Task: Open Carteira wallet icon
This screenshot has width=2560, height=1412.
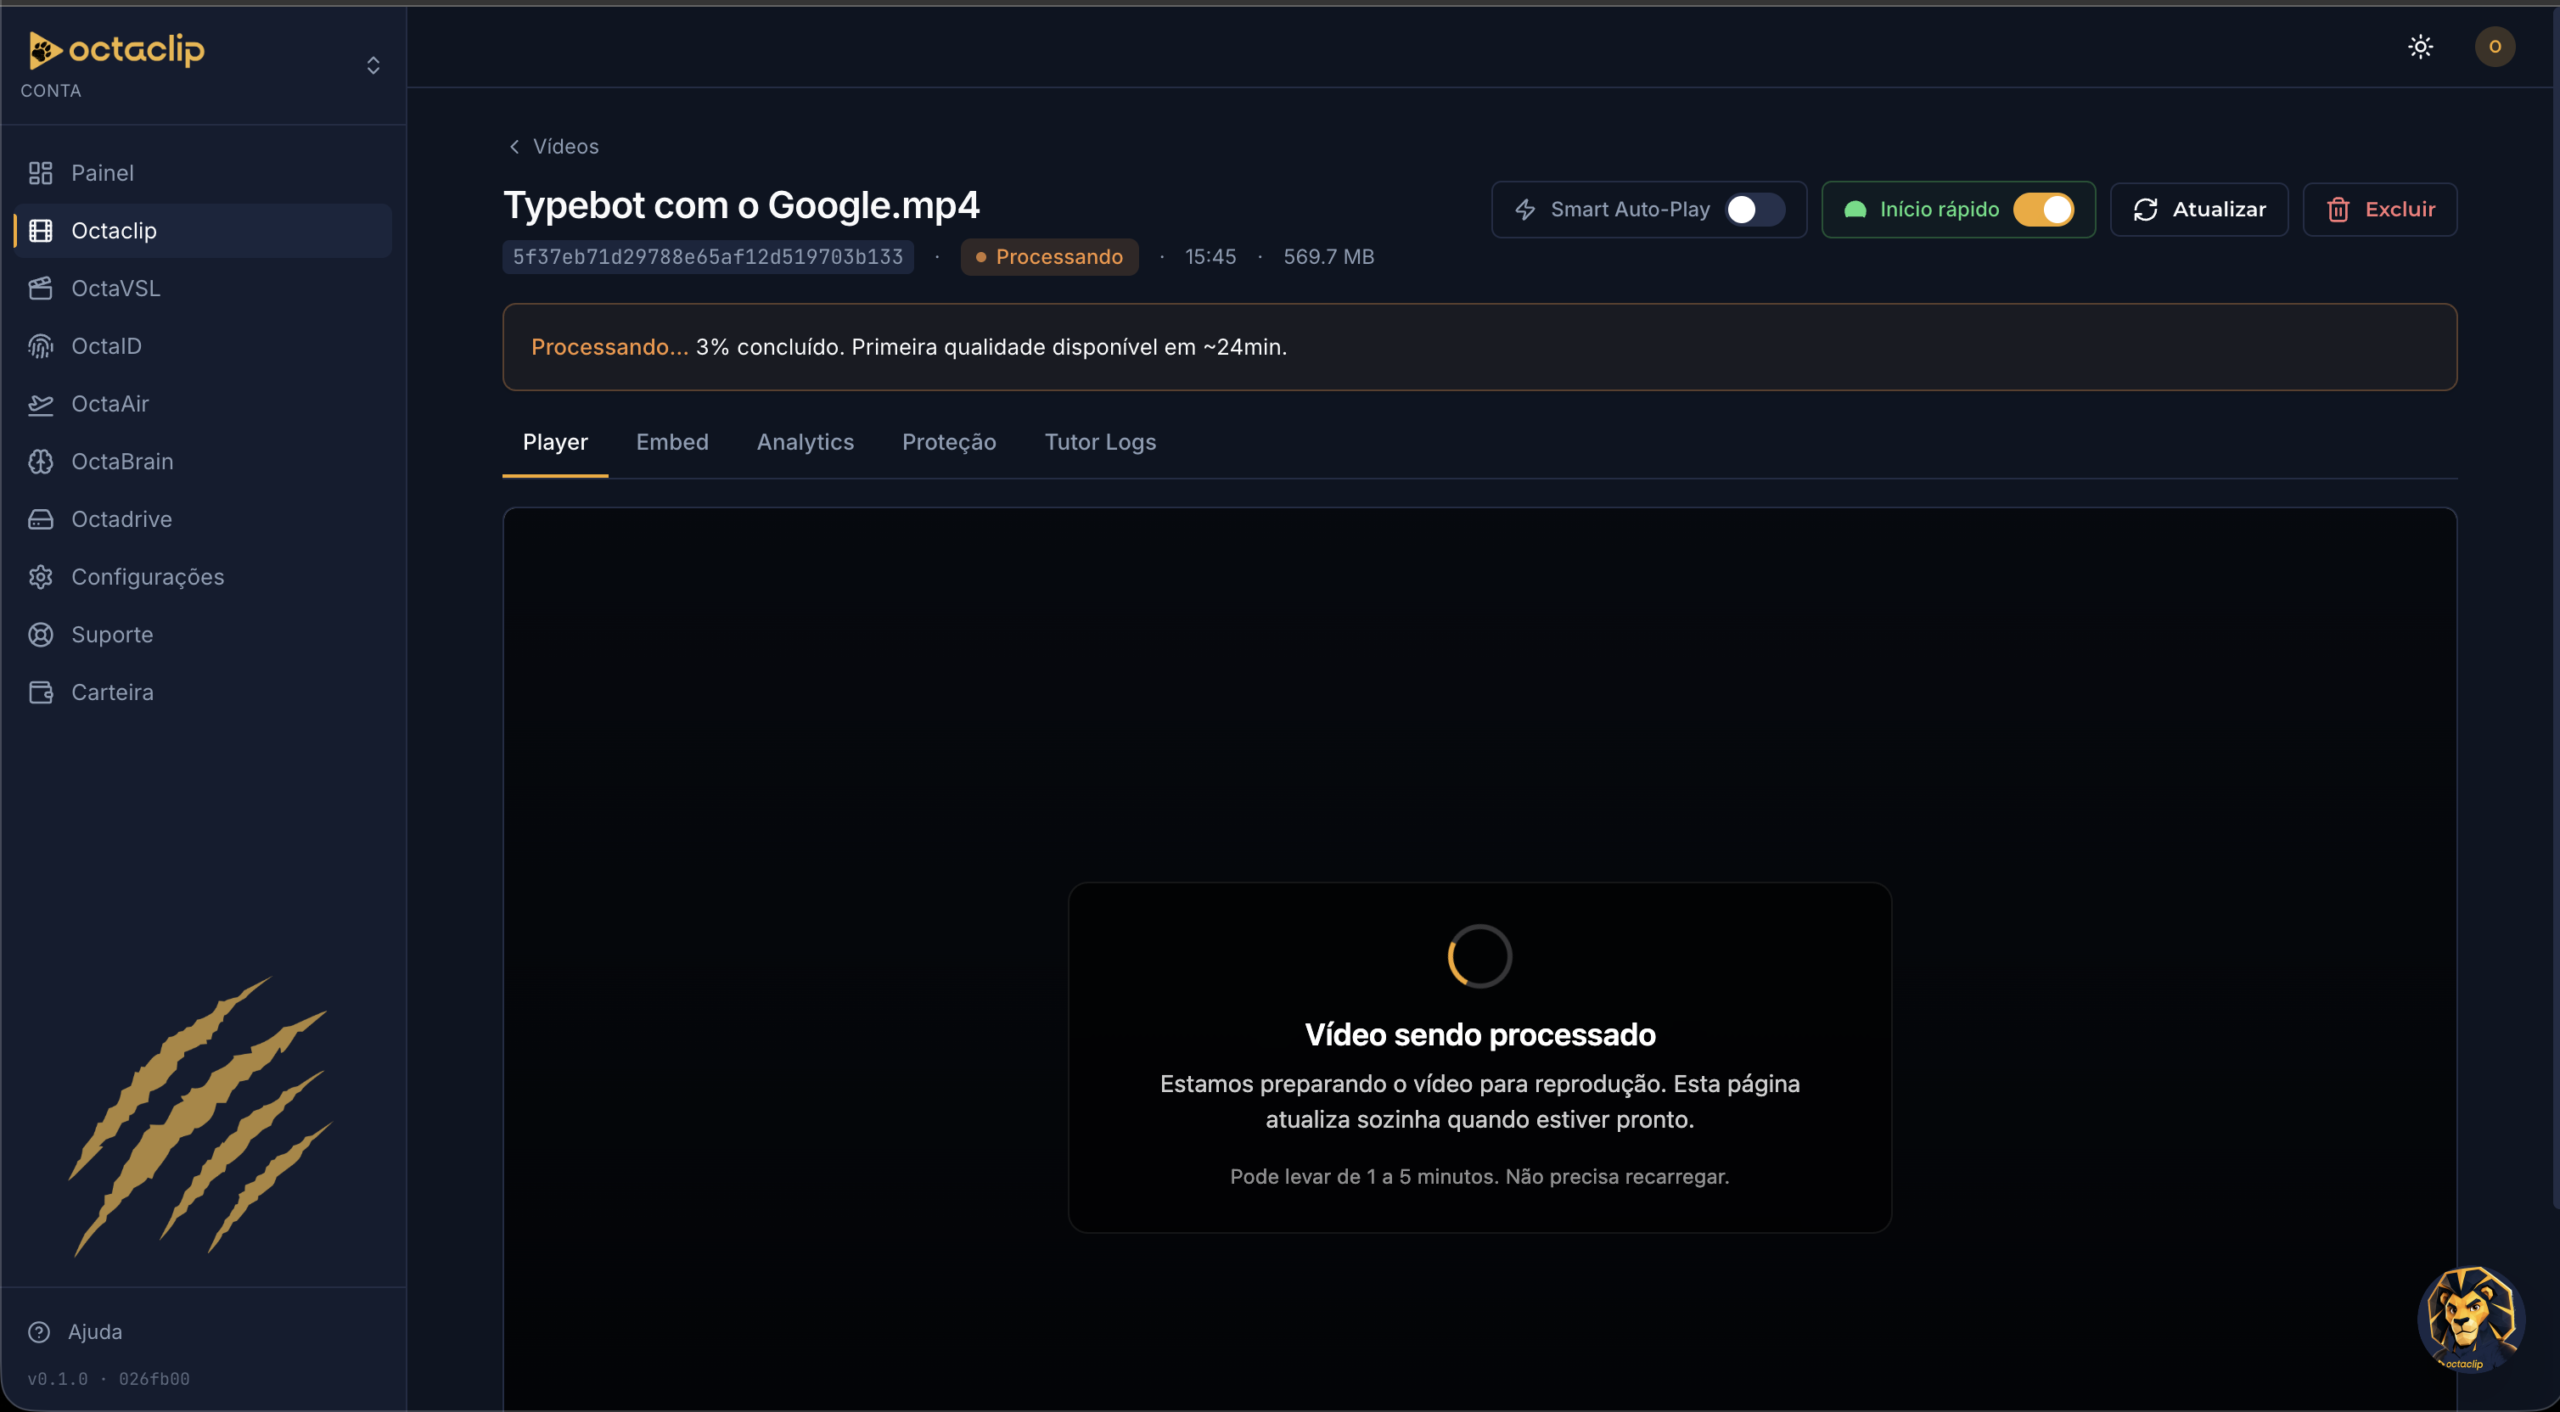Action: [40, 693]
